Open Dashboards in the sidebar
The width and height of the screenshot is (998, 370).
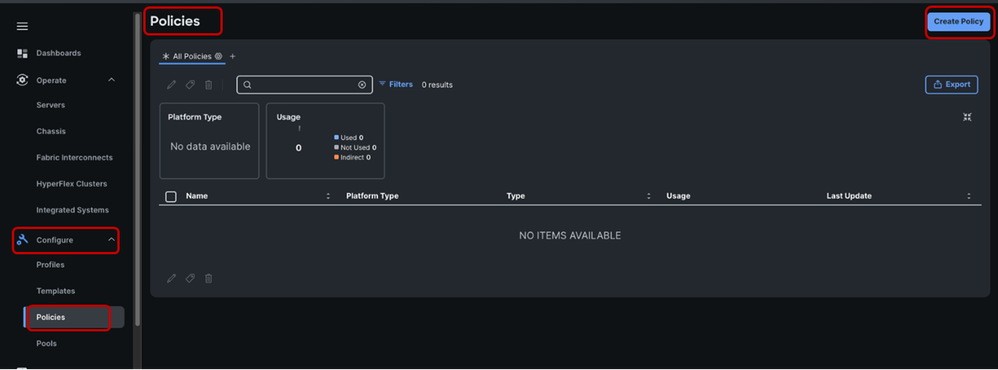59,53
